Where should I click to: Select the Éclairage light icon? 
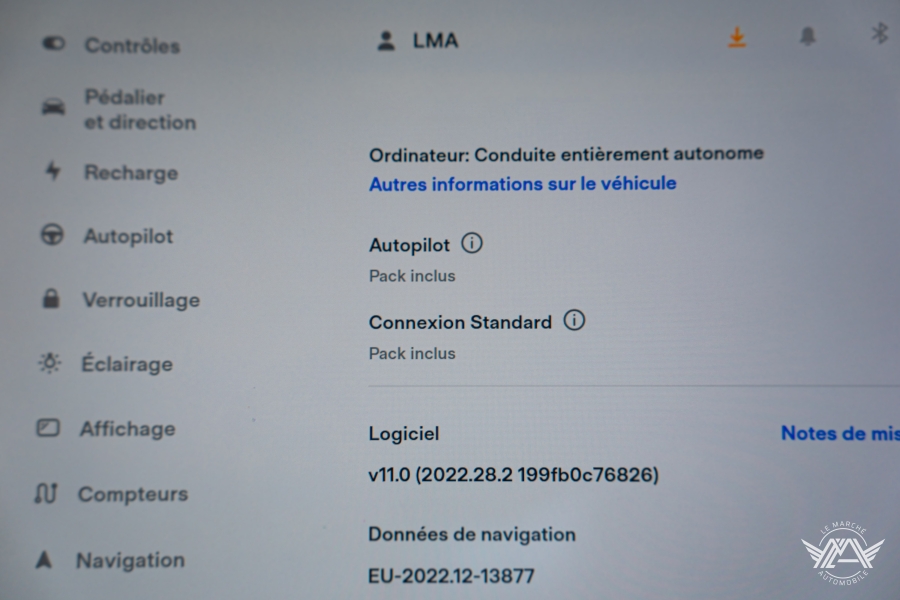tap(50, 363)
